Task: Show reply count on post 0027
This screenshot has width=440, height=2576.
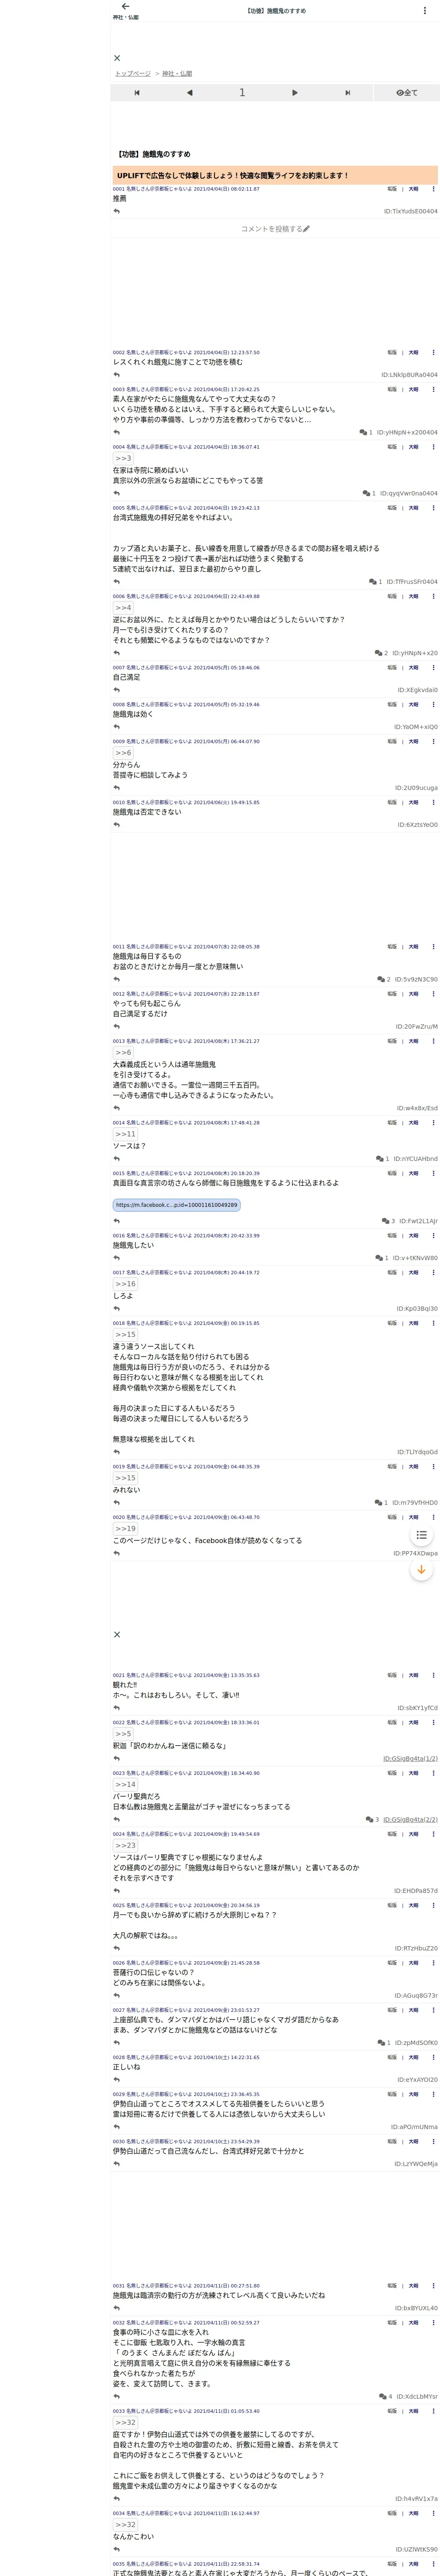Action: point(384,2043)
